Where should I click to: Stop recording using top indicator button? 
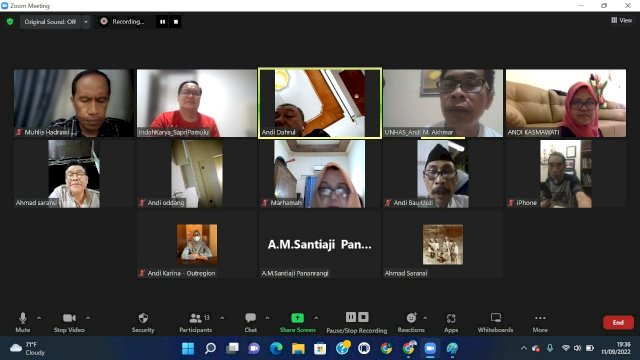176,22
